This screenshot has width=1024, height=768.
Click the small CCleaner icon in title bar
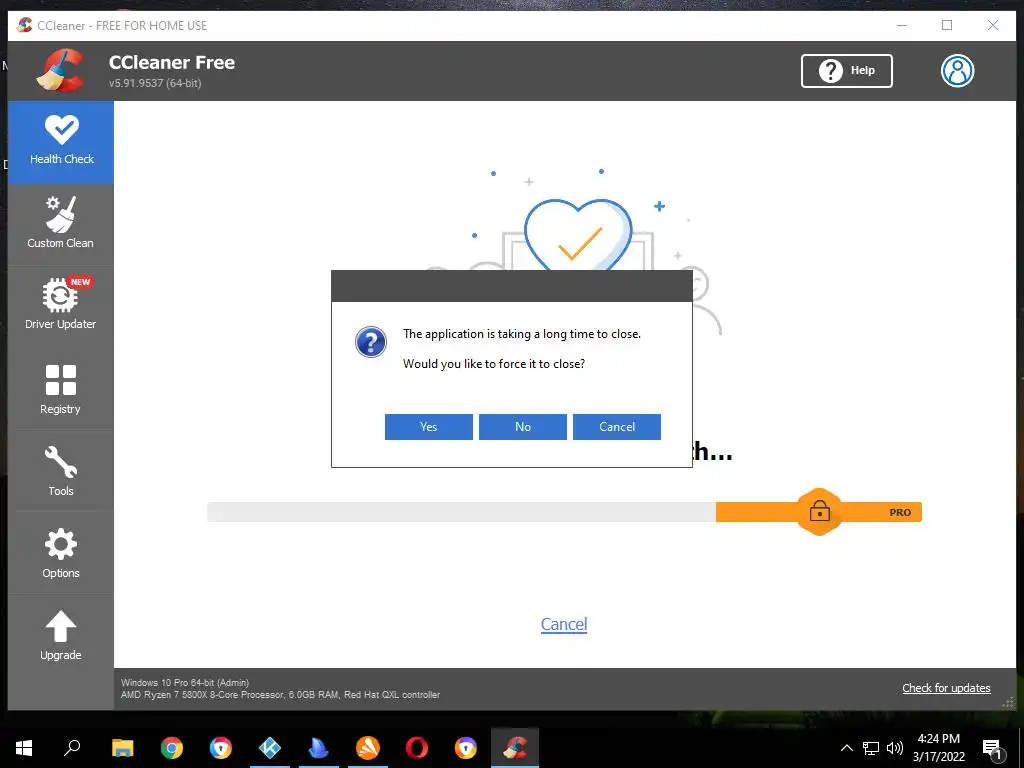tap(24, 25)
